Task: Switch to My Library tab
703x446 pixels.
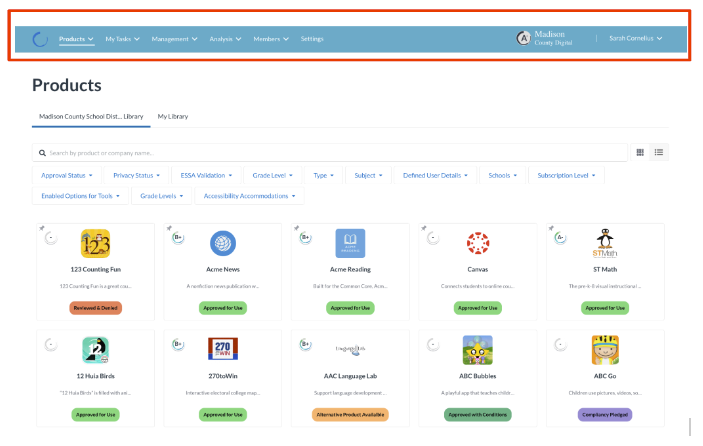Action: 173,117
